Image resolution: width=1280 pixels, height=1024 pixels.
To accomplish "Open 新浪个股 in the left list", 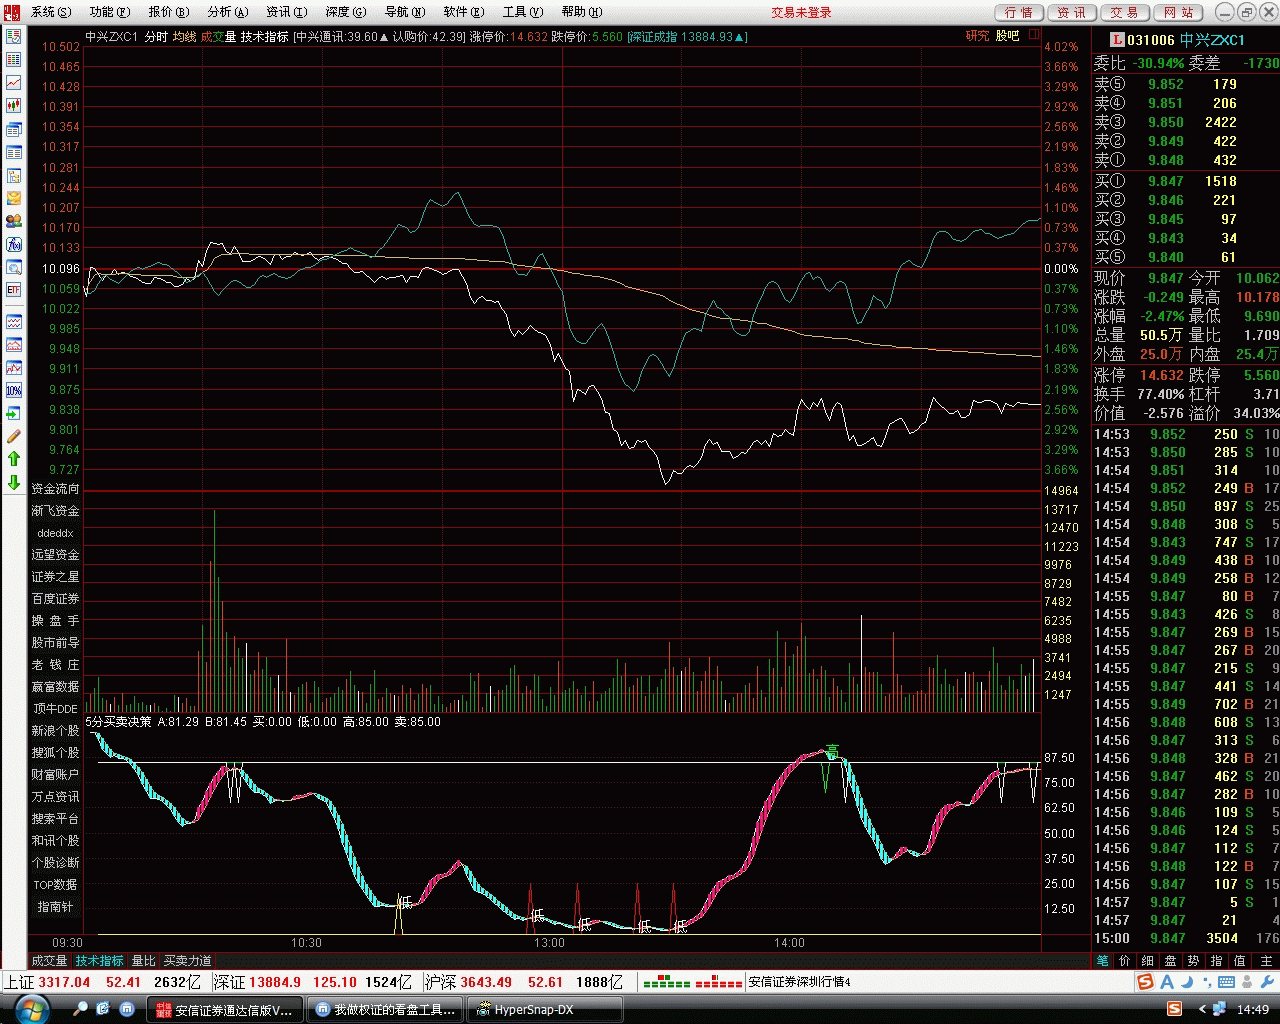I will (55, 731).
